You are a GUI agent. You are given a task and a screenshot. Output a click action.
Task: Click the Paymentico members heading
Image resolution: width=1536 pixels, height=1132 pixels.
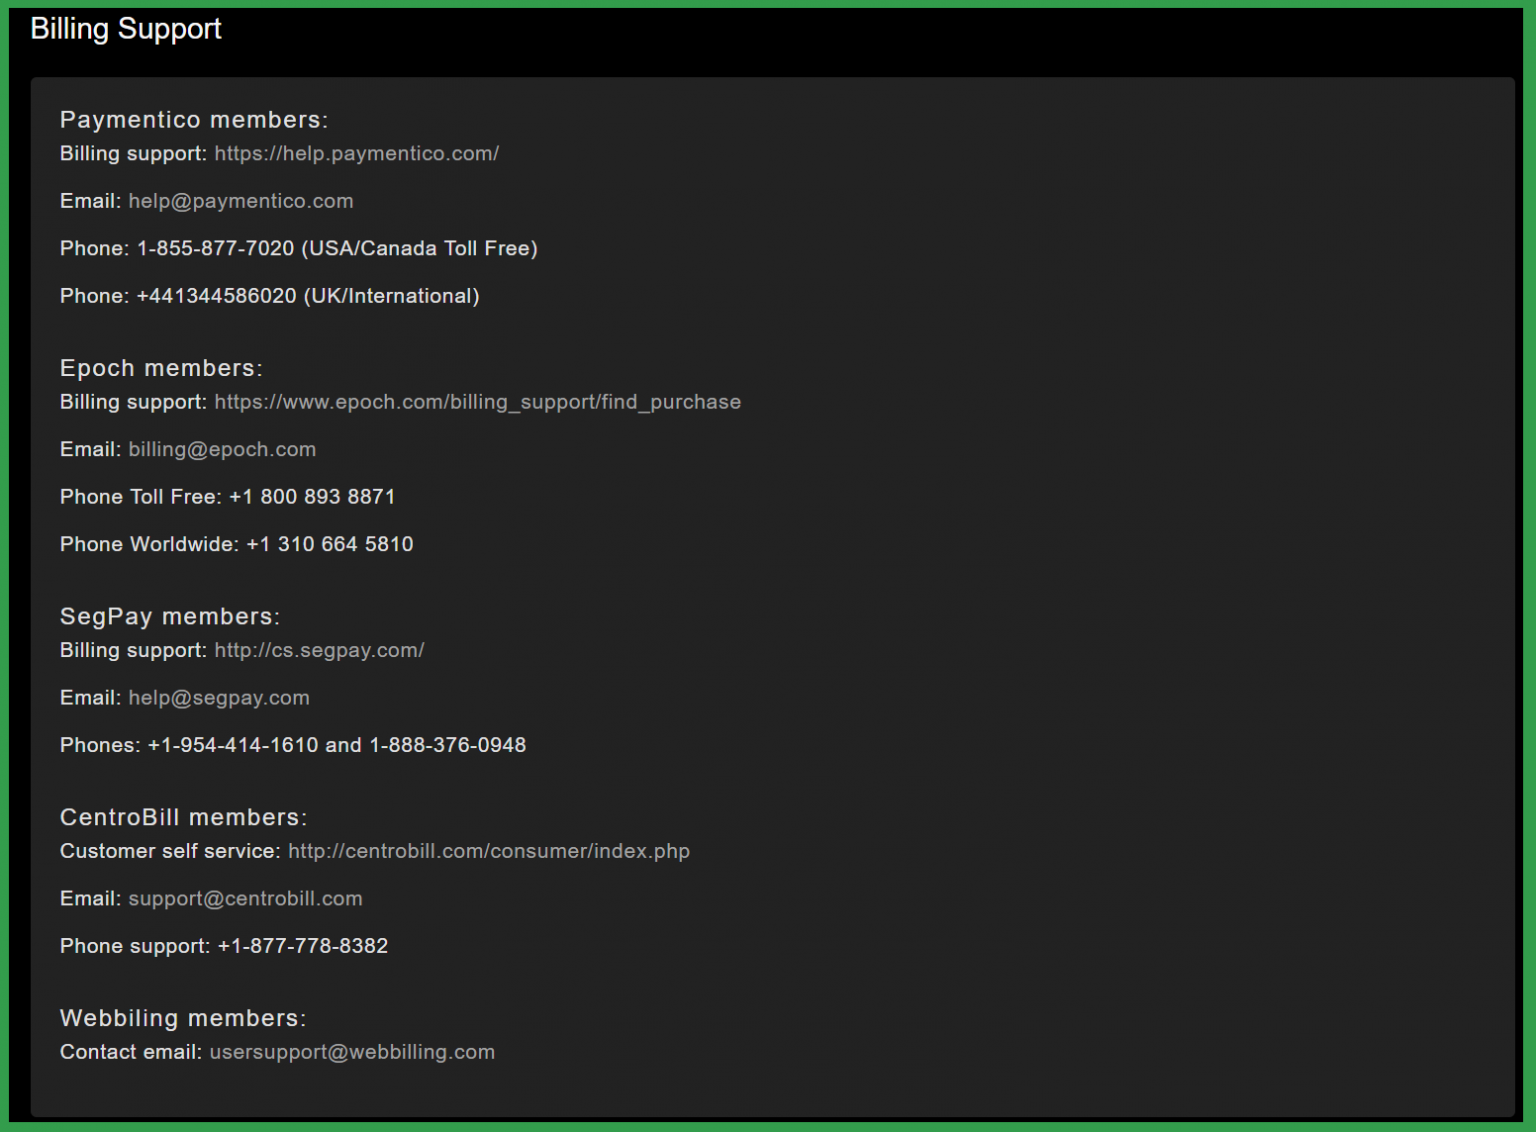[194, 120]
